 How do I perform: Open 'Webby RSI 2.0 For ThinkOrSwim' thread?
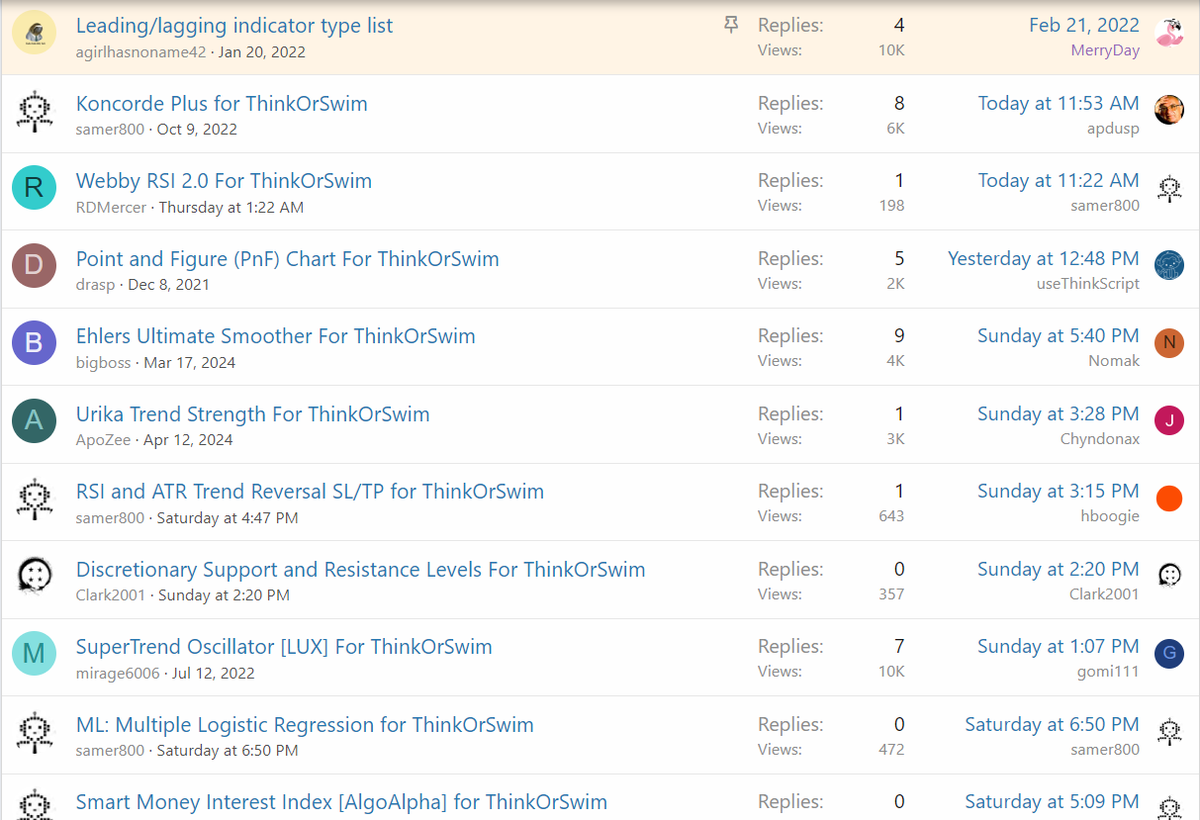[224, 181]
